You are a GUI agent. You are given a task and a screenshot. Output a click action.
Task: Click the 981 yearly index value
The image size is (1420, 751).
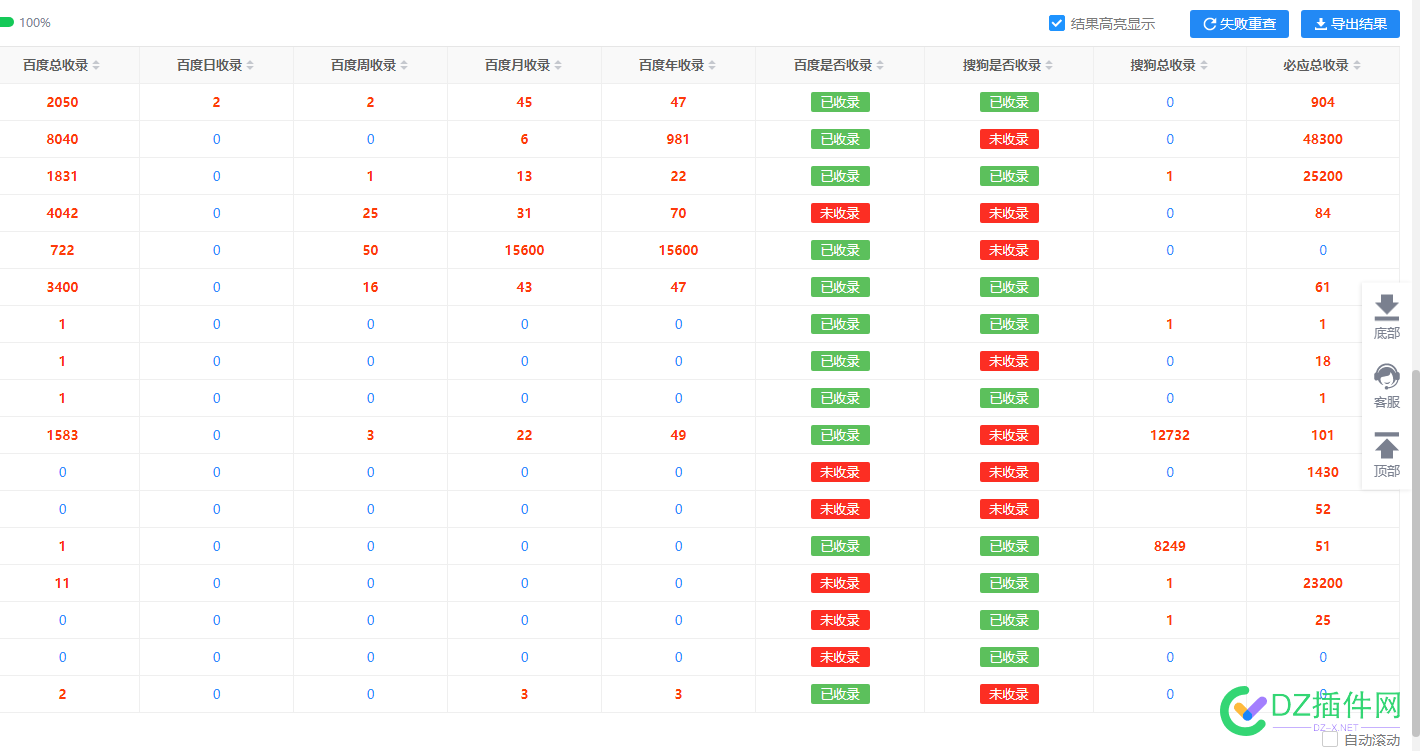point(678,139)
